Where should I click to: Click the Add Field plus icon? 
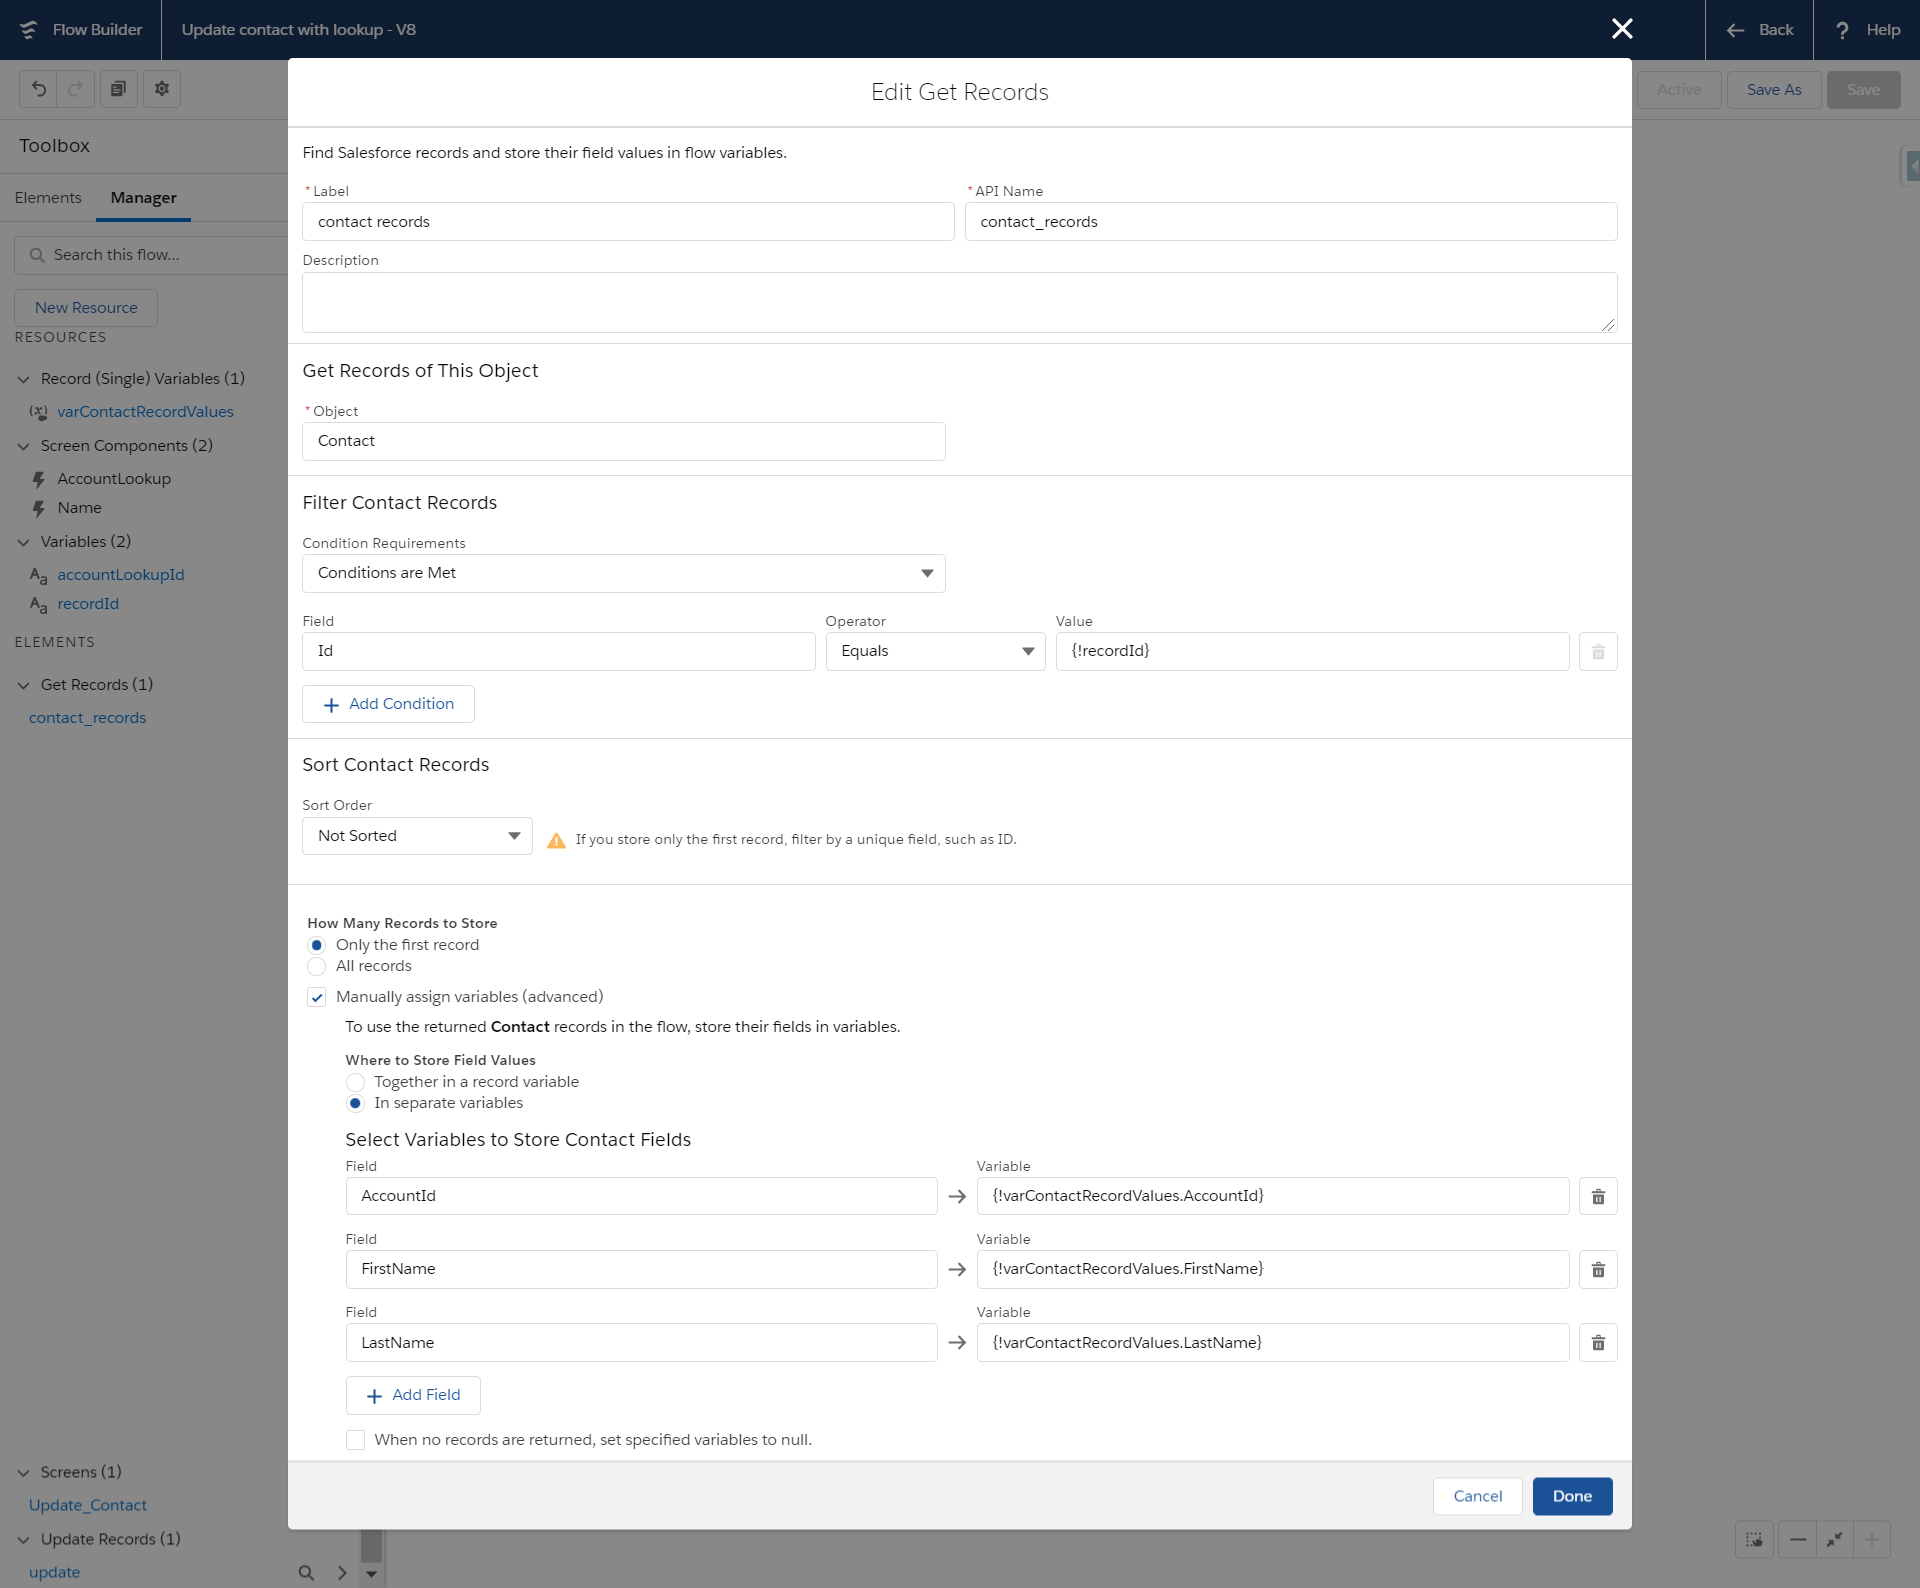tap(374, 1396)
